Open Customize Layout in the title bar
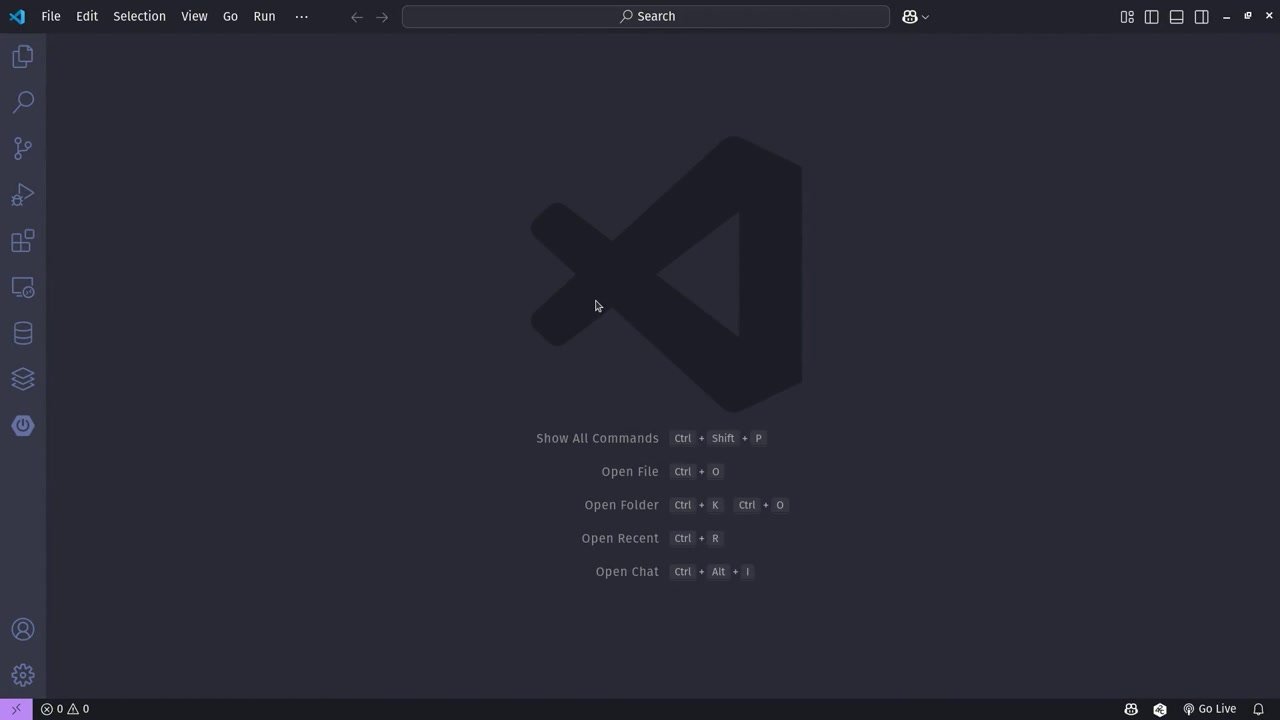 click(x=1127, y=17)
